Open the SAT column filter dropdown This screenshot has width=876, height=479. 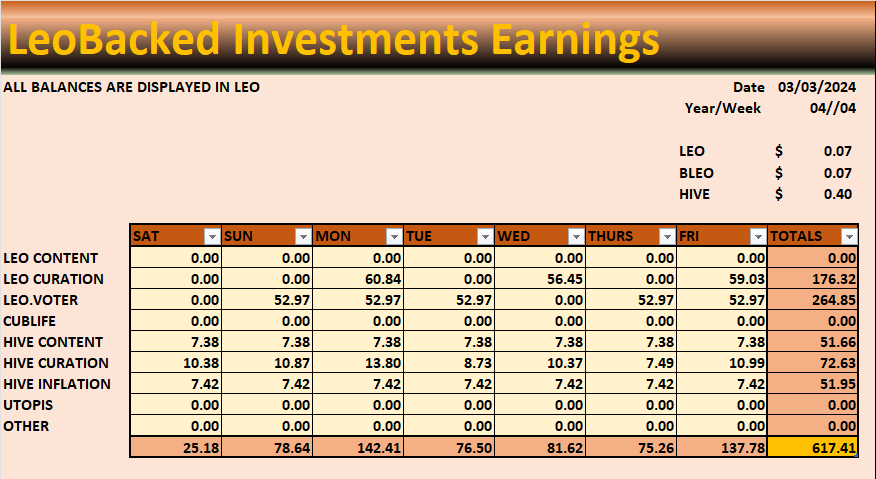click(212, 236)
